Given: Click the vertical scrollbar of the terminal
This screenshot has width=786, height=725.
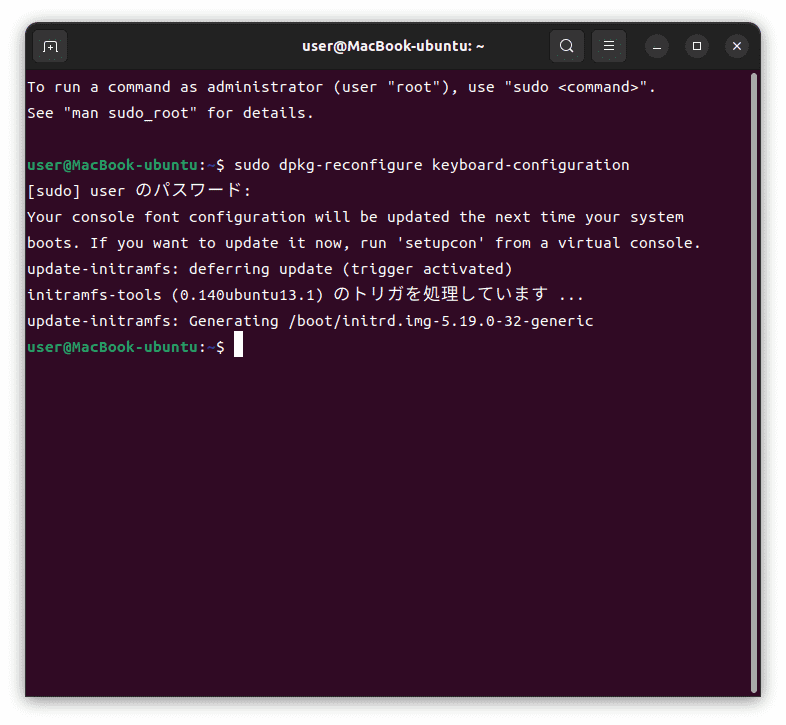Looking at the screenshot, I should click(x=753, y=383).
